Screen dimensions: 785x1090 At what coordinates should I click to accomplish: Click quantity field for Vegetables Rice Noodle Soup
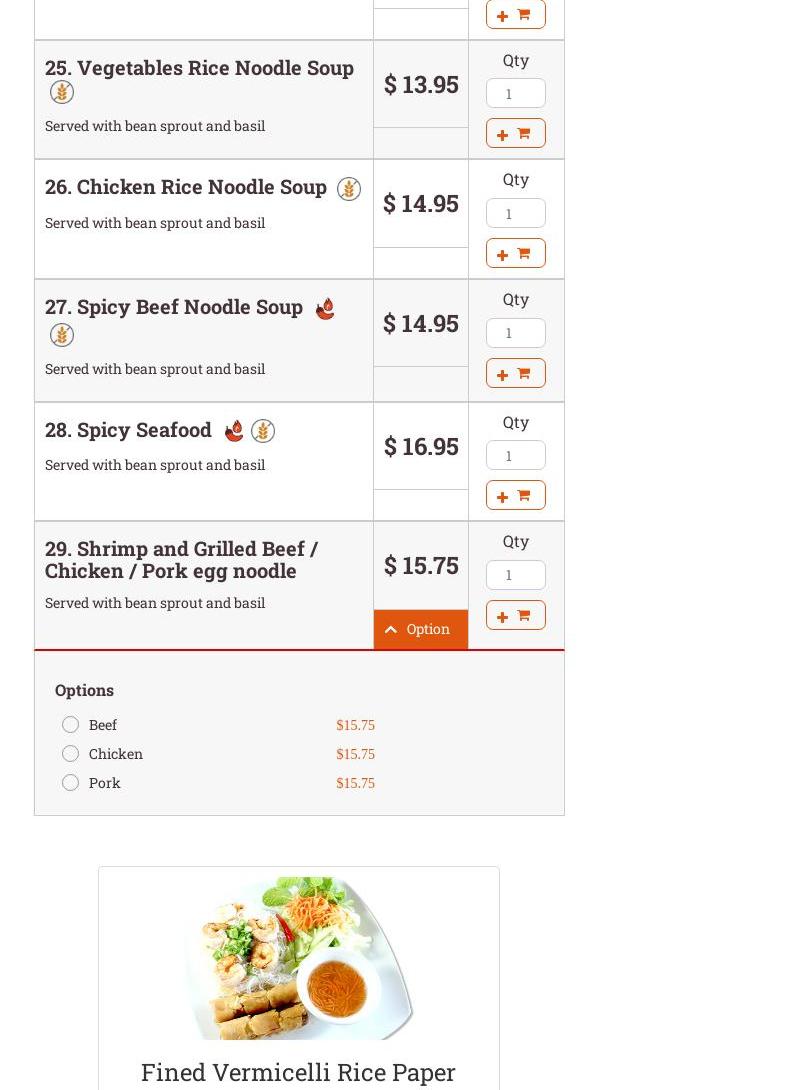point(515,93)
